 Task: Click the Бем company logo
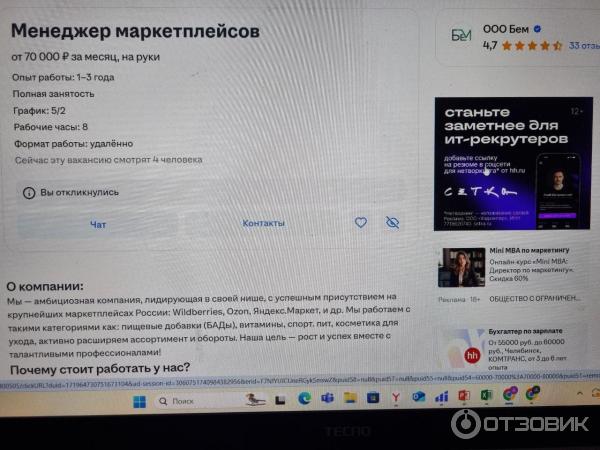461,36
